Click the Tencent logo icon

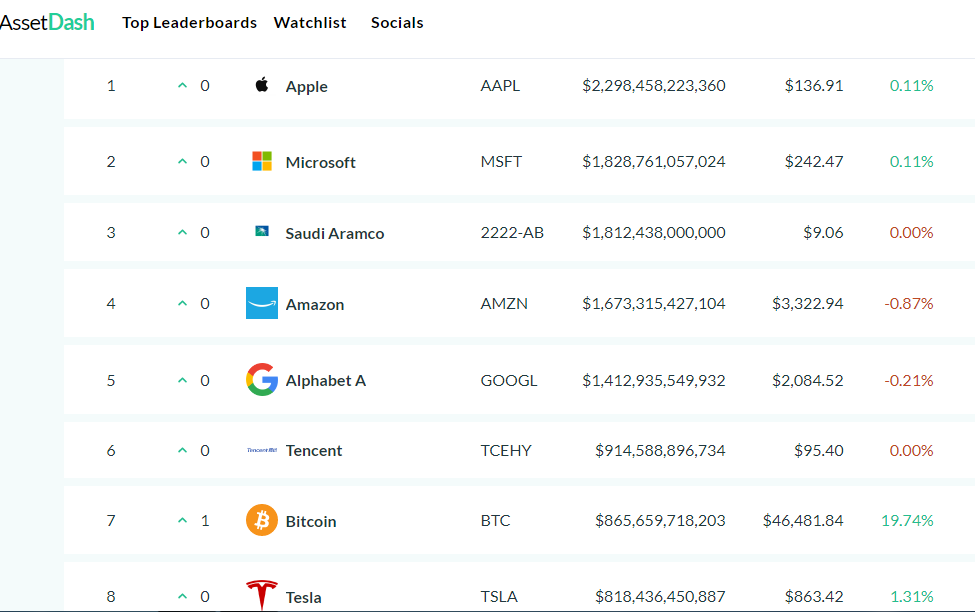point(262,450)
